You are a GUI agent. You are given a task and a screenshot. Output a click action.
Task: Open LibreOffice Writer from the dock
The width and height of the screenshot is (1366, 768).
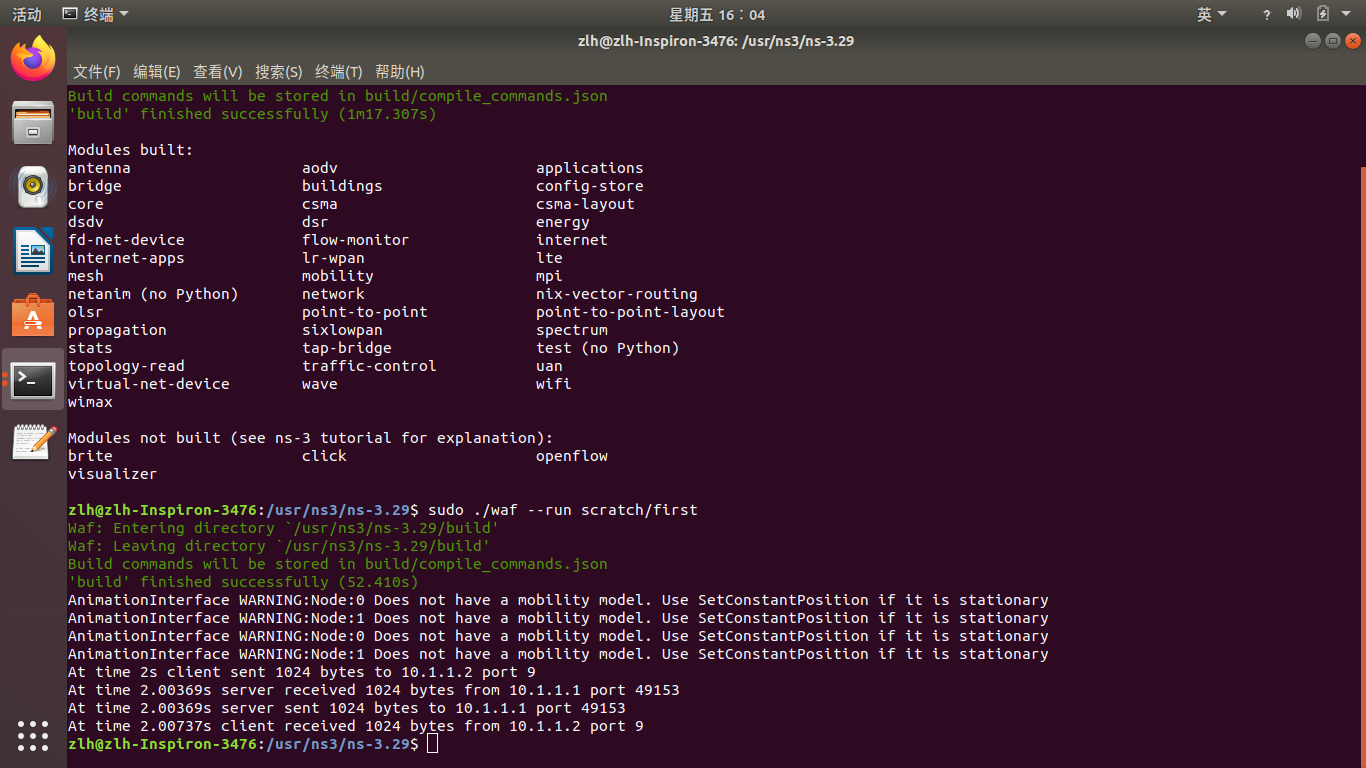(x=33, y=250)
